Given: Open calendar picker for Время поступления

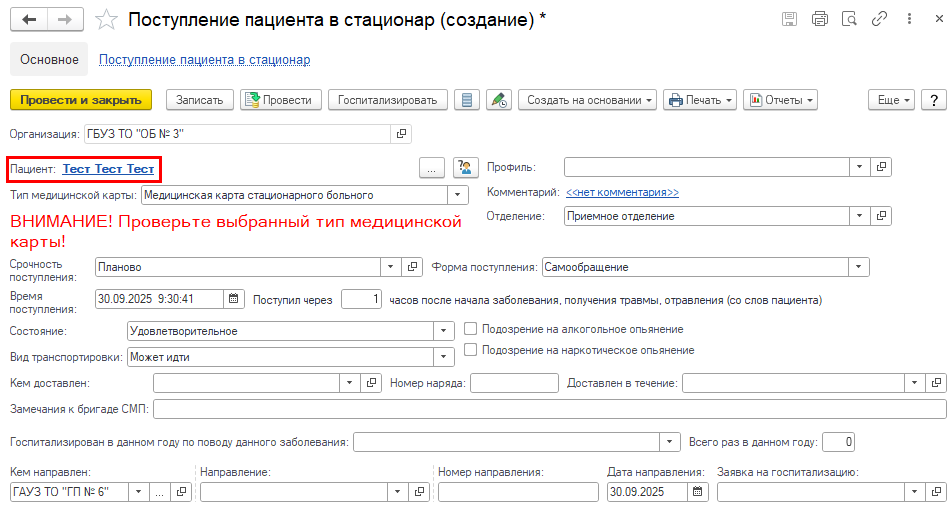Looking at the screenshot, I should coord(234,299).
